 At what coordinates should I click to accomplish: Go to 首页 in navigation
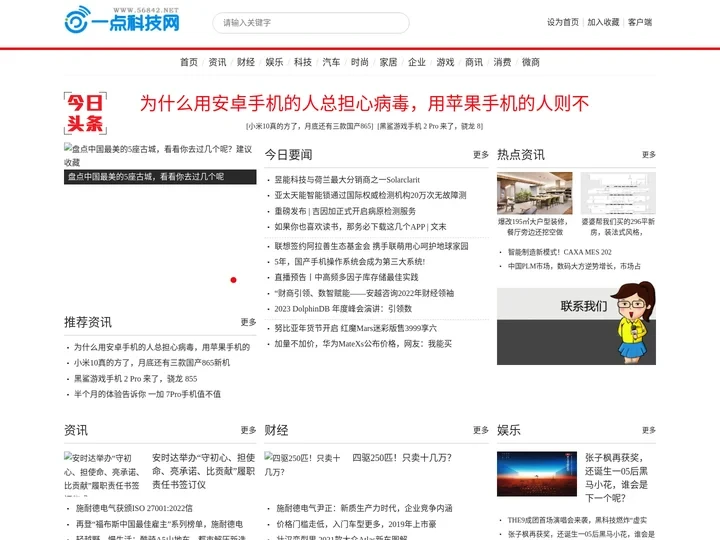pyautogui.click(x=189, y=62)
